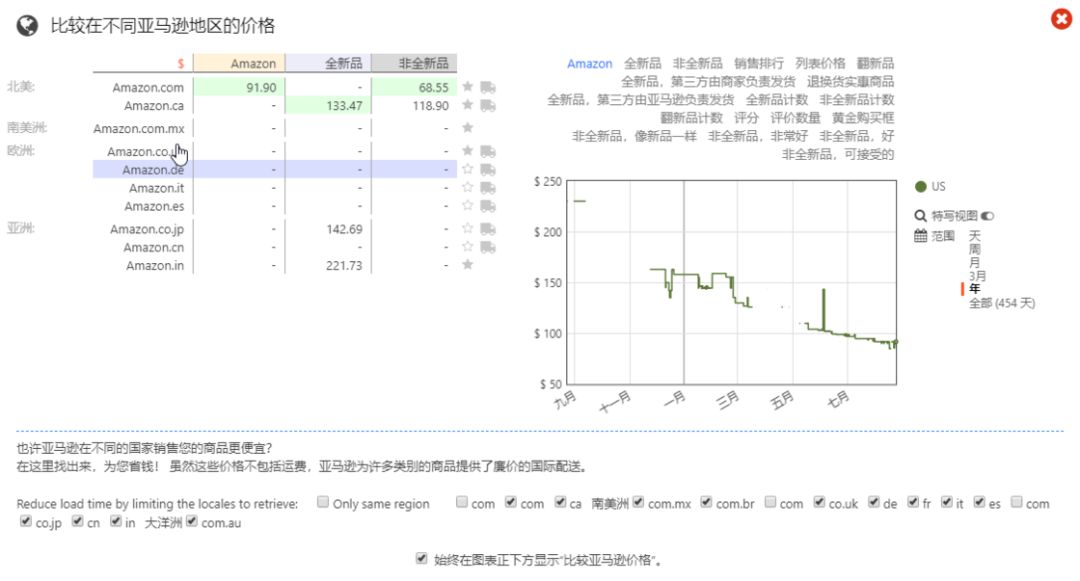Click the truck icon in Amazon.de row
The height and width of the screenshot is (581, 1080).
pos(488,170)
